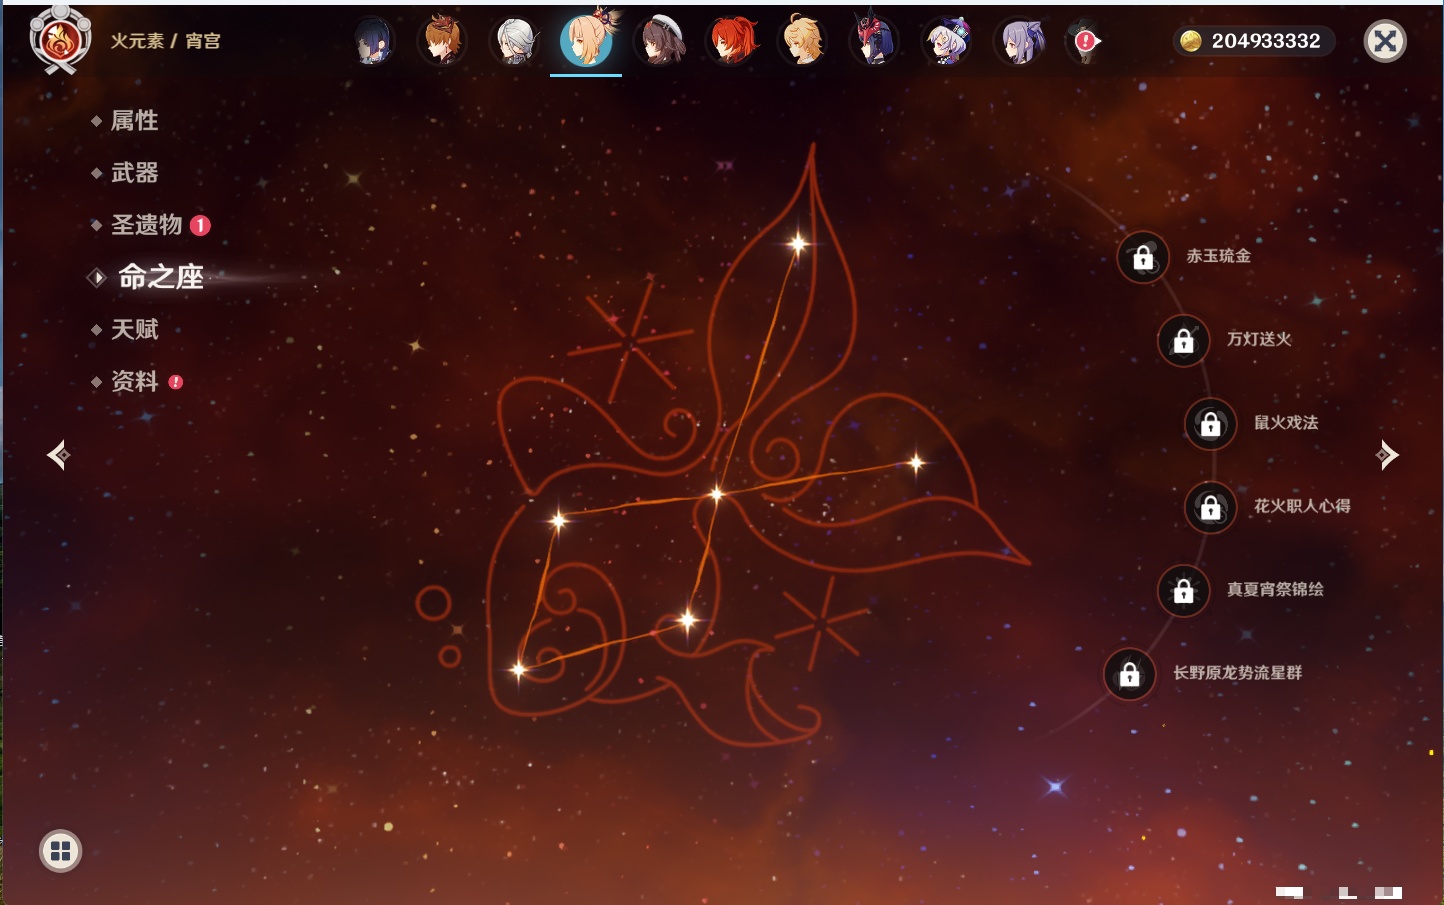
Task: Select the dark-blue-haired character avatar
Action: (374, 42)
